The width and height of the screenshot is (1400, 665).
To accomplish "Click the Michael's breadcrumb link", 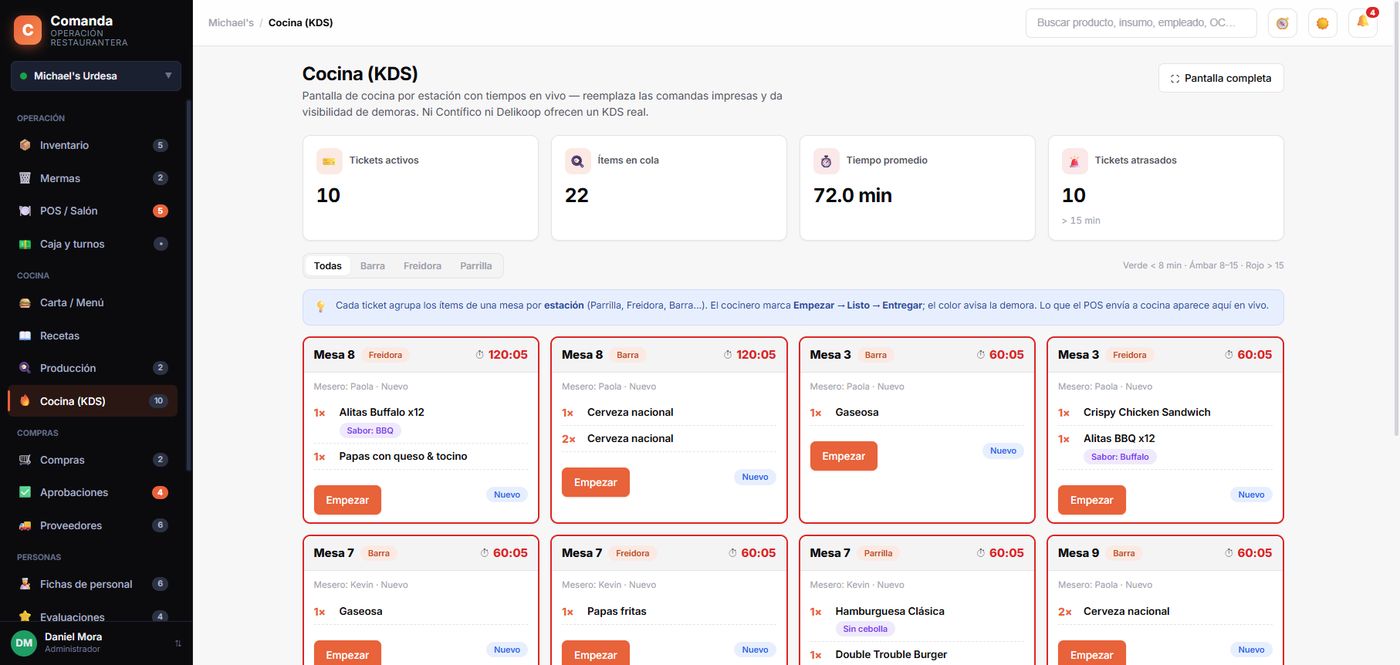I will click(x=231, y=22).
